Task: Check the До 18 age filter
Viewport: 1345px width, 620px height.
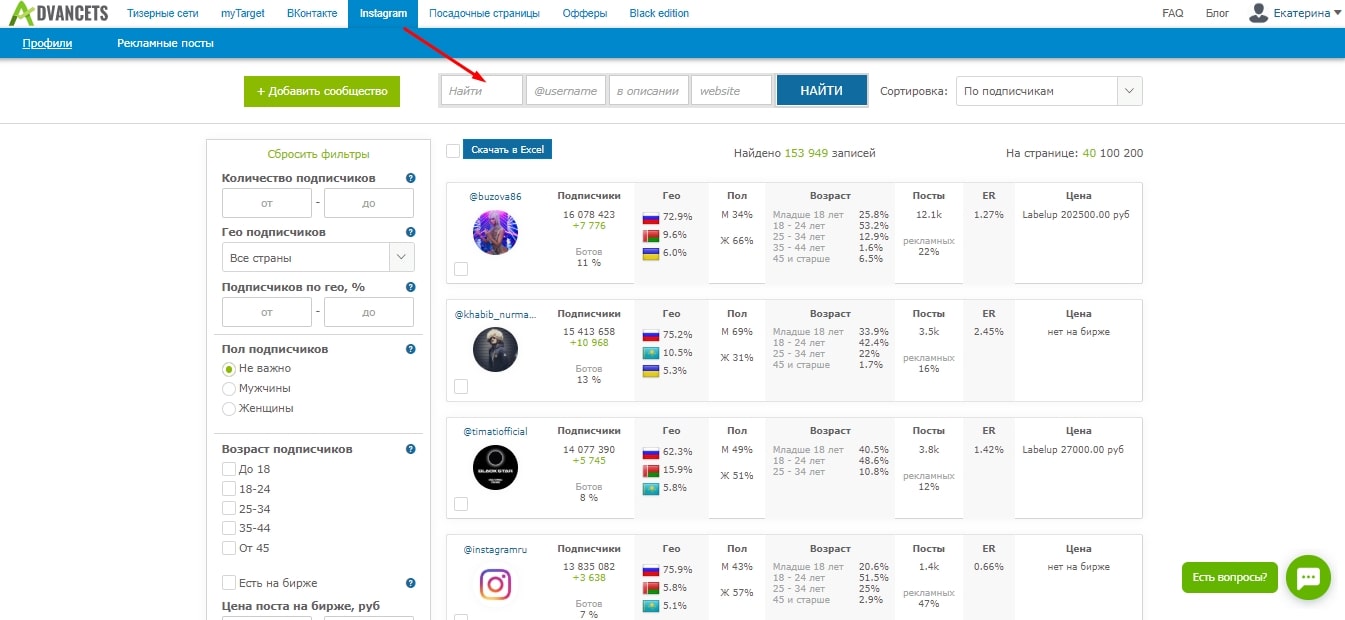Action: 229,469
